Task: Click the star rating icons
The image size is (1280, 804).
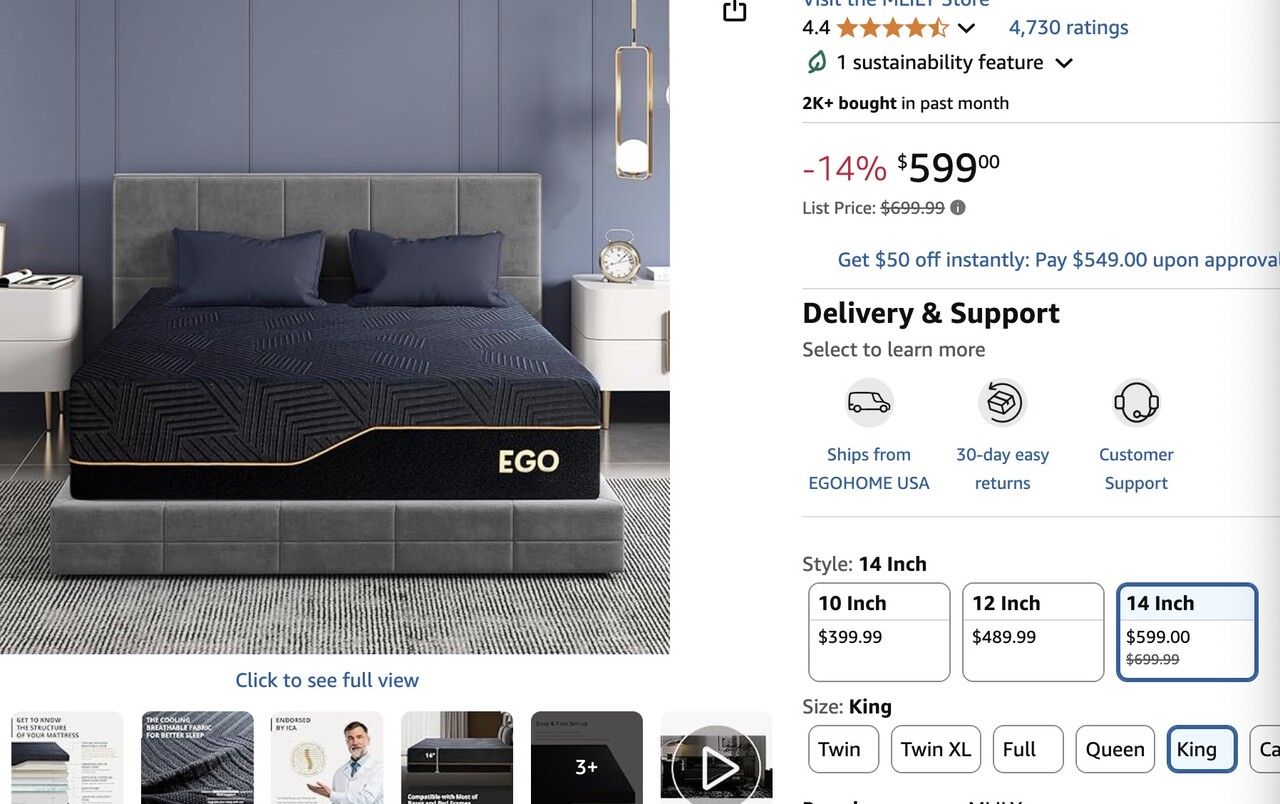Action: coord(892,28)
